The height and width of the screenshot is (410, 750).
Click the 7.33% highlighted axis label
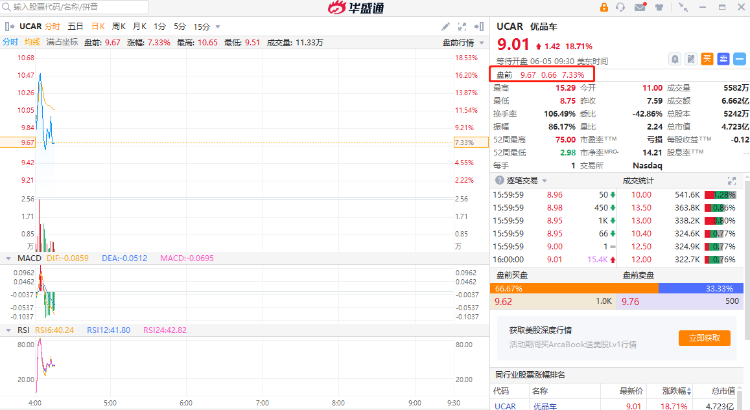[471, 143]
